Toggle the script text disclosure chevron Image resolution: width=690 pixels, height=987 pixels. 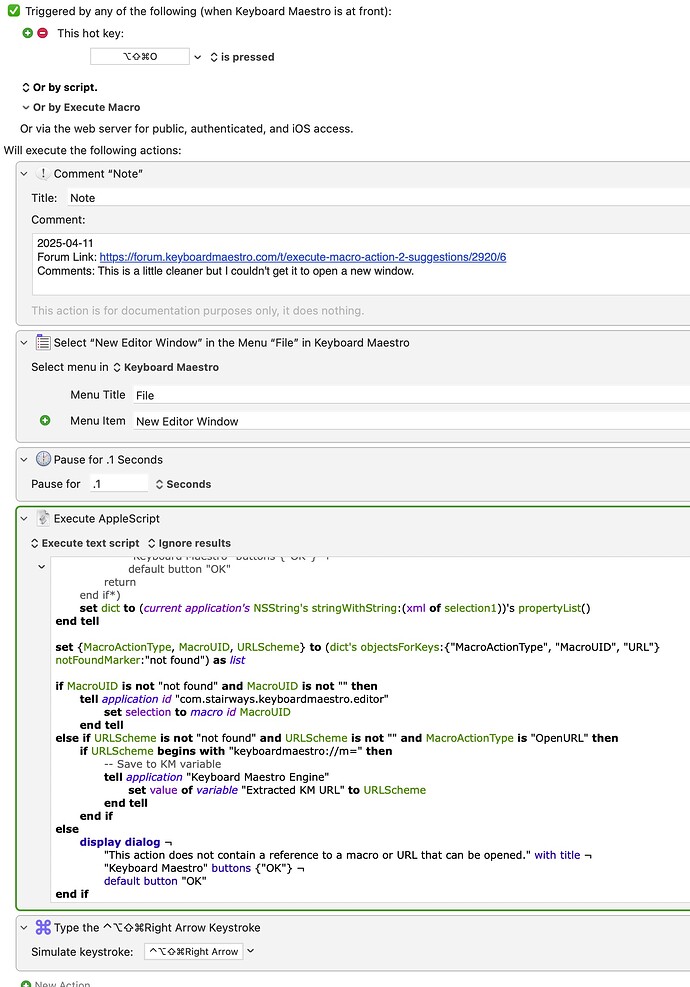click(x=42, y=567)
